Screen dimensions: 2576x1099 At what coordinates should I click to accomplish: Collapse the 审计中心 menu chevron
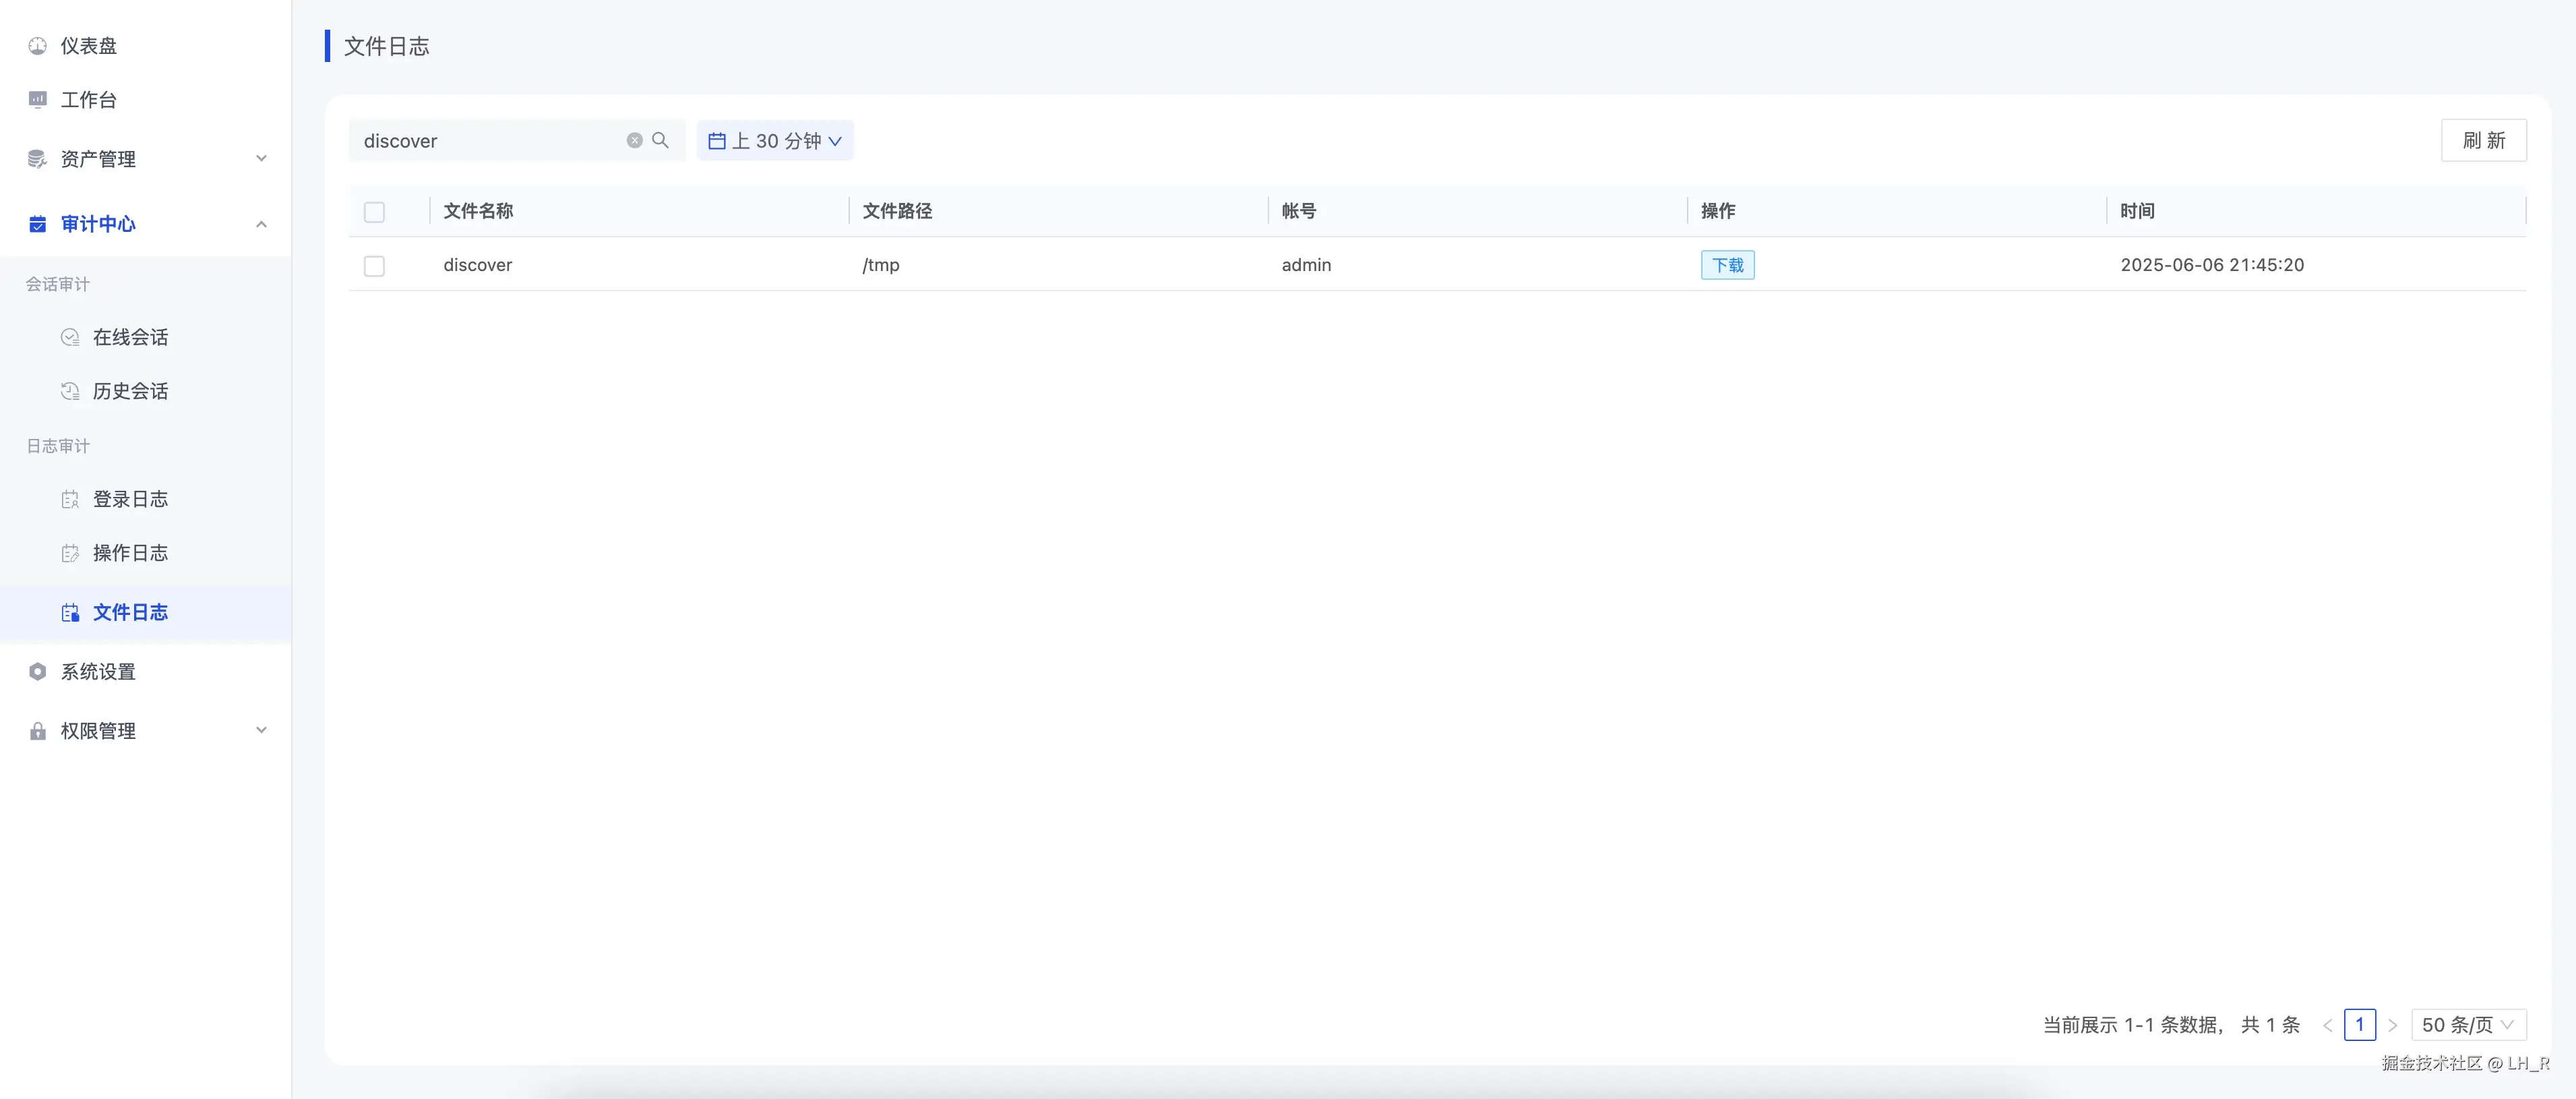pyautogui.click(x=261, y=224)
